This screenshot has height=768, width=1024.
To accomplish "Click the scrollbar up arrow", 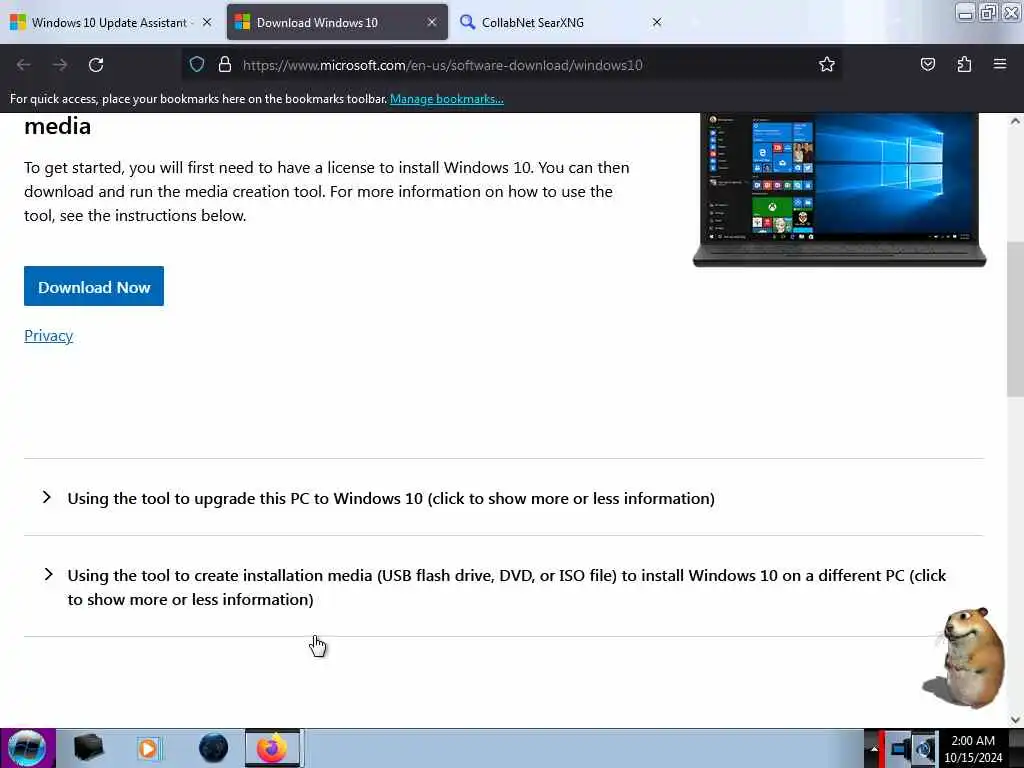I will pyautogui.click(x=1015, y=121).
